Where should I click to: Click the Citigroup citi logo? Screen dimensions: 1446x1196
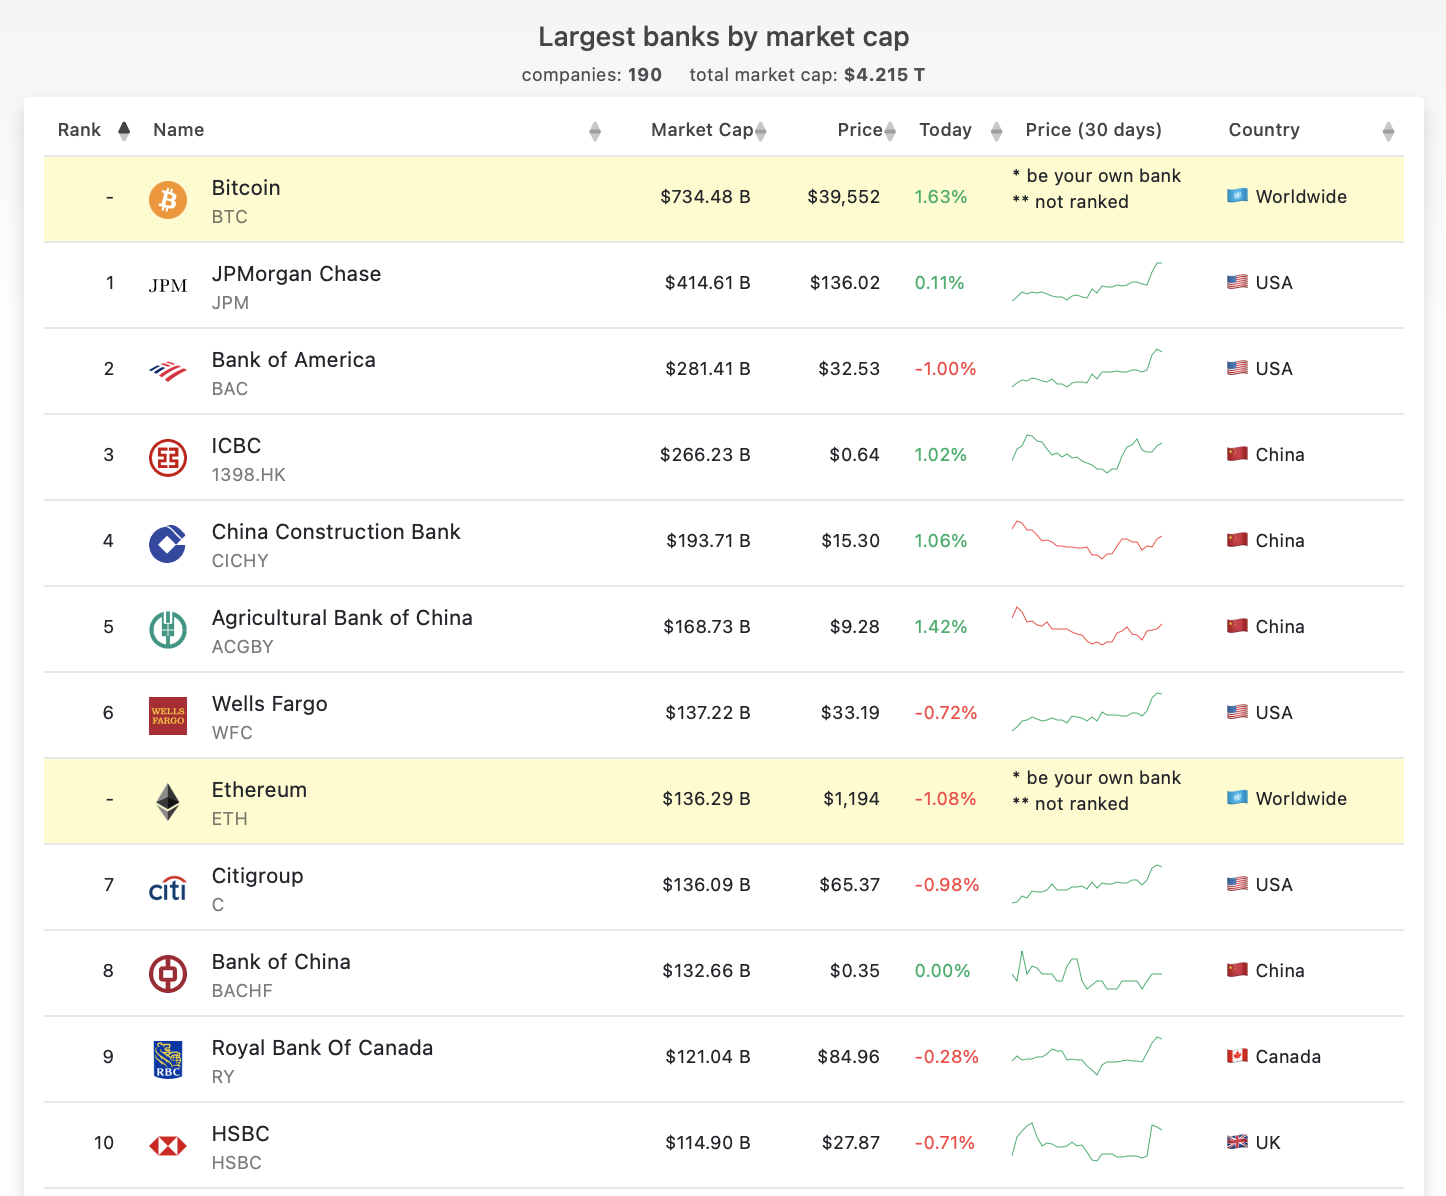pyautogui.click(x=167, y=887)
